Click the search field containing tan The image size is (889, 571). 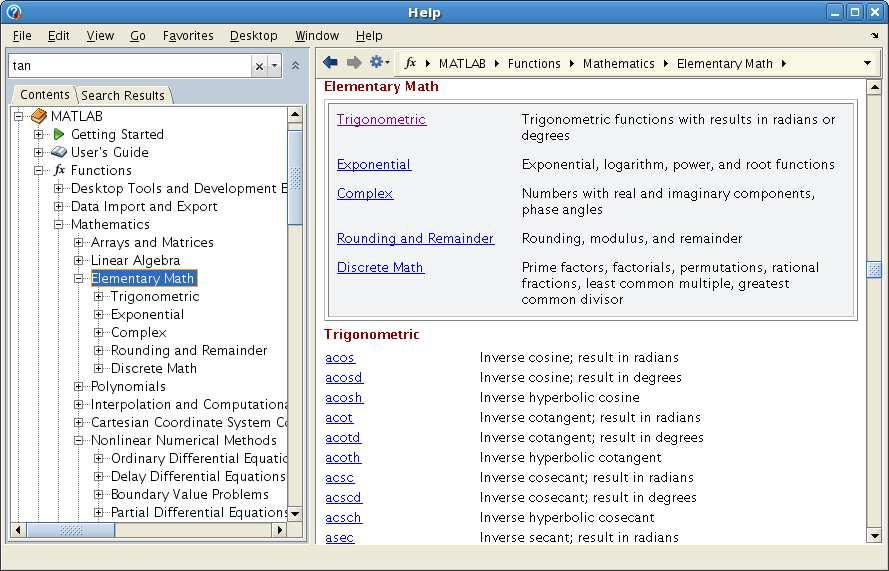tap(130, 66)
